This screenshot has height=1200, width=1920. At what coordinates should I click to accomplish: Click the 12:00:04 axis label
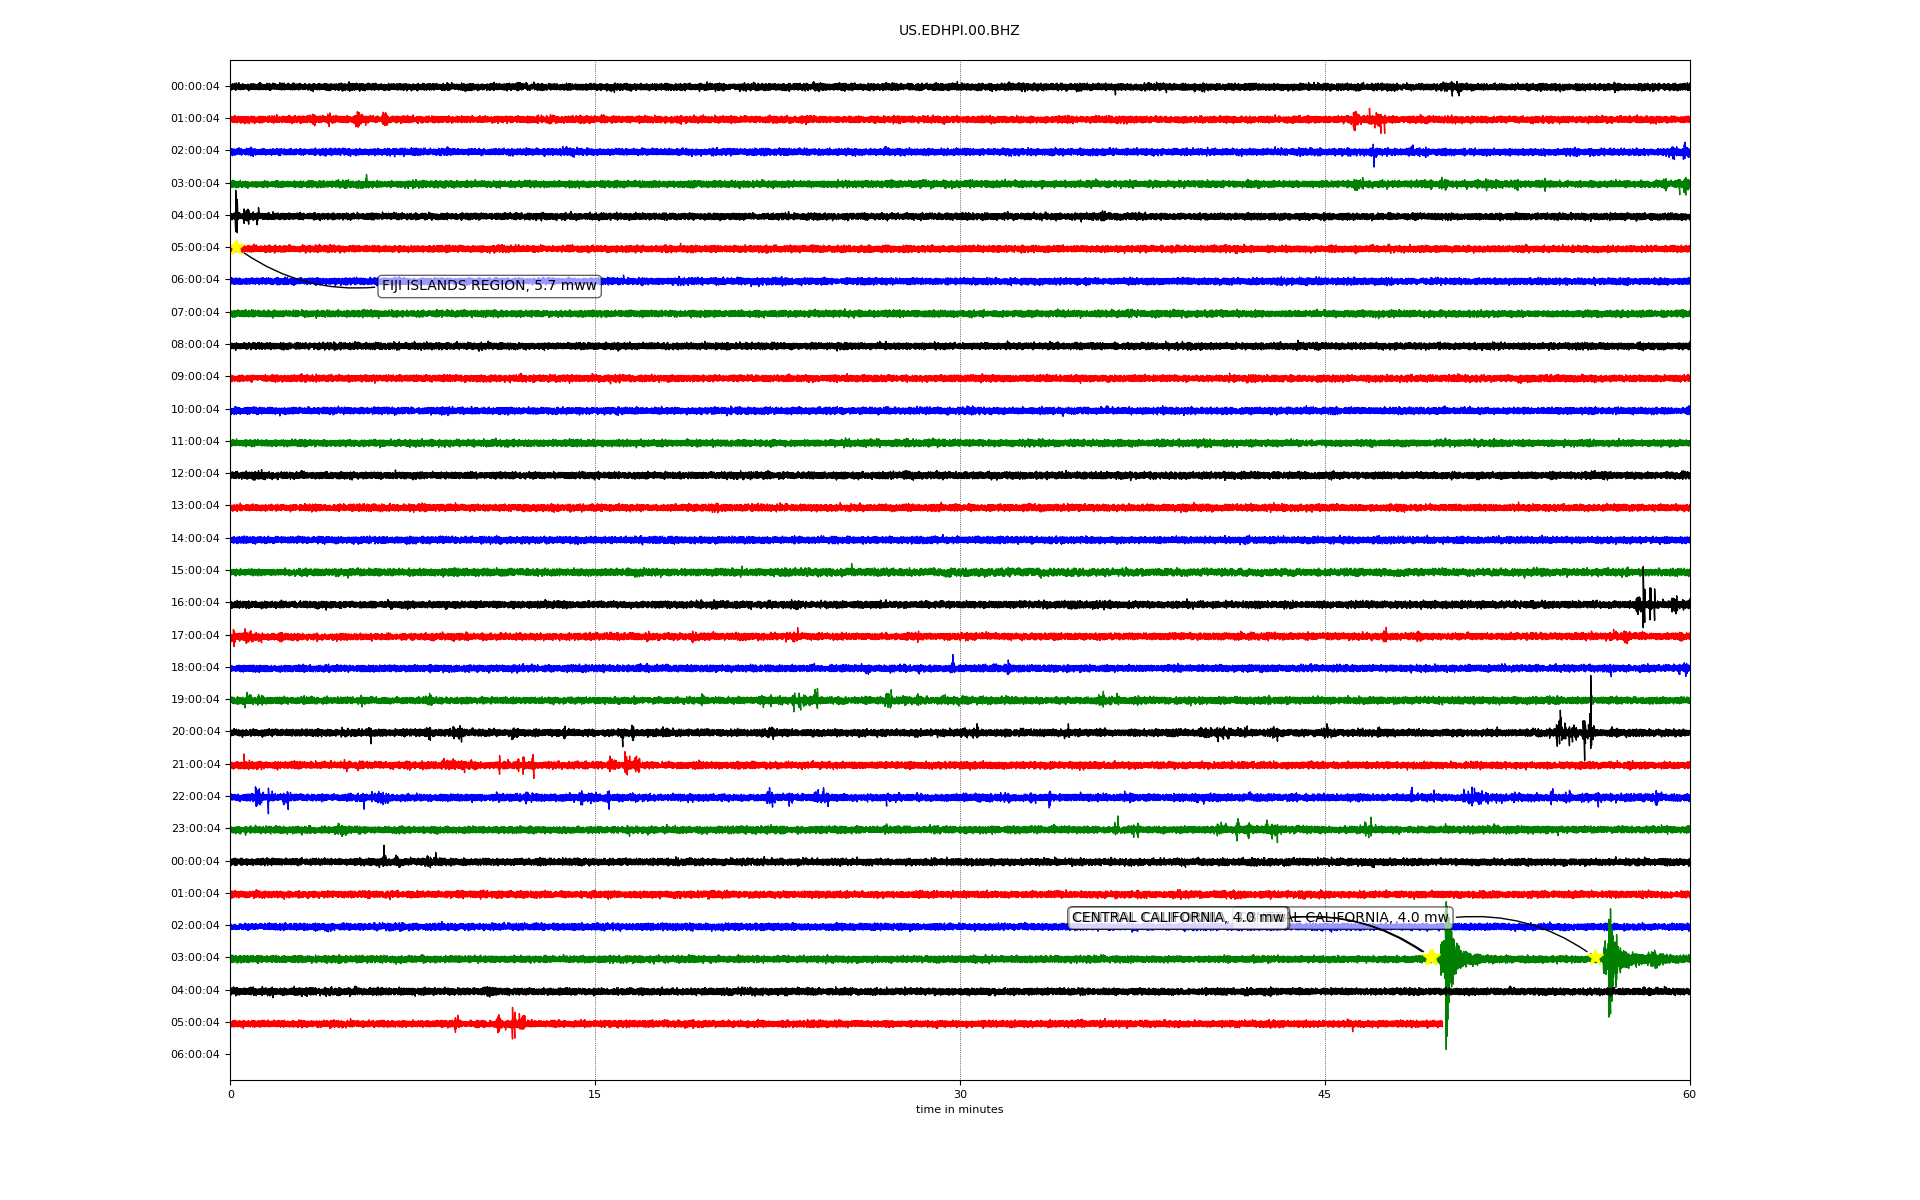click(x=195, y=474)
